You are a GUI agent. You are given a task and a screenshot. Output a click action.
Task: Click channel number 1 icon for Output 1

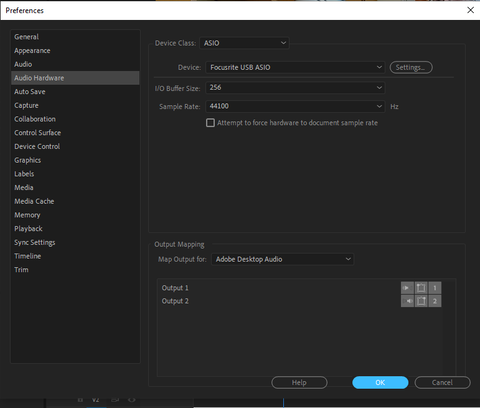point(435,288)
